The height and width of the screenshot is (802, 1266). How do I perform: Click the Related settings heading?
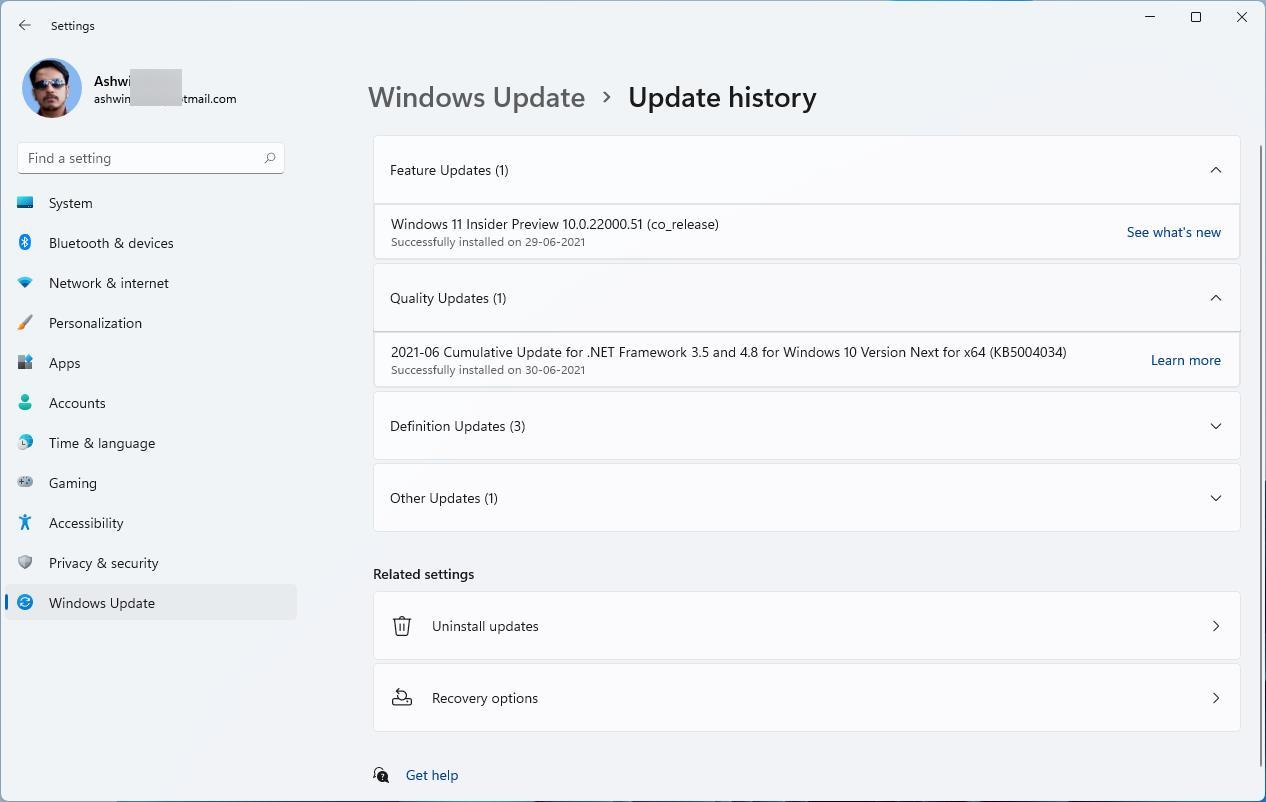click(x=424, y=574)
